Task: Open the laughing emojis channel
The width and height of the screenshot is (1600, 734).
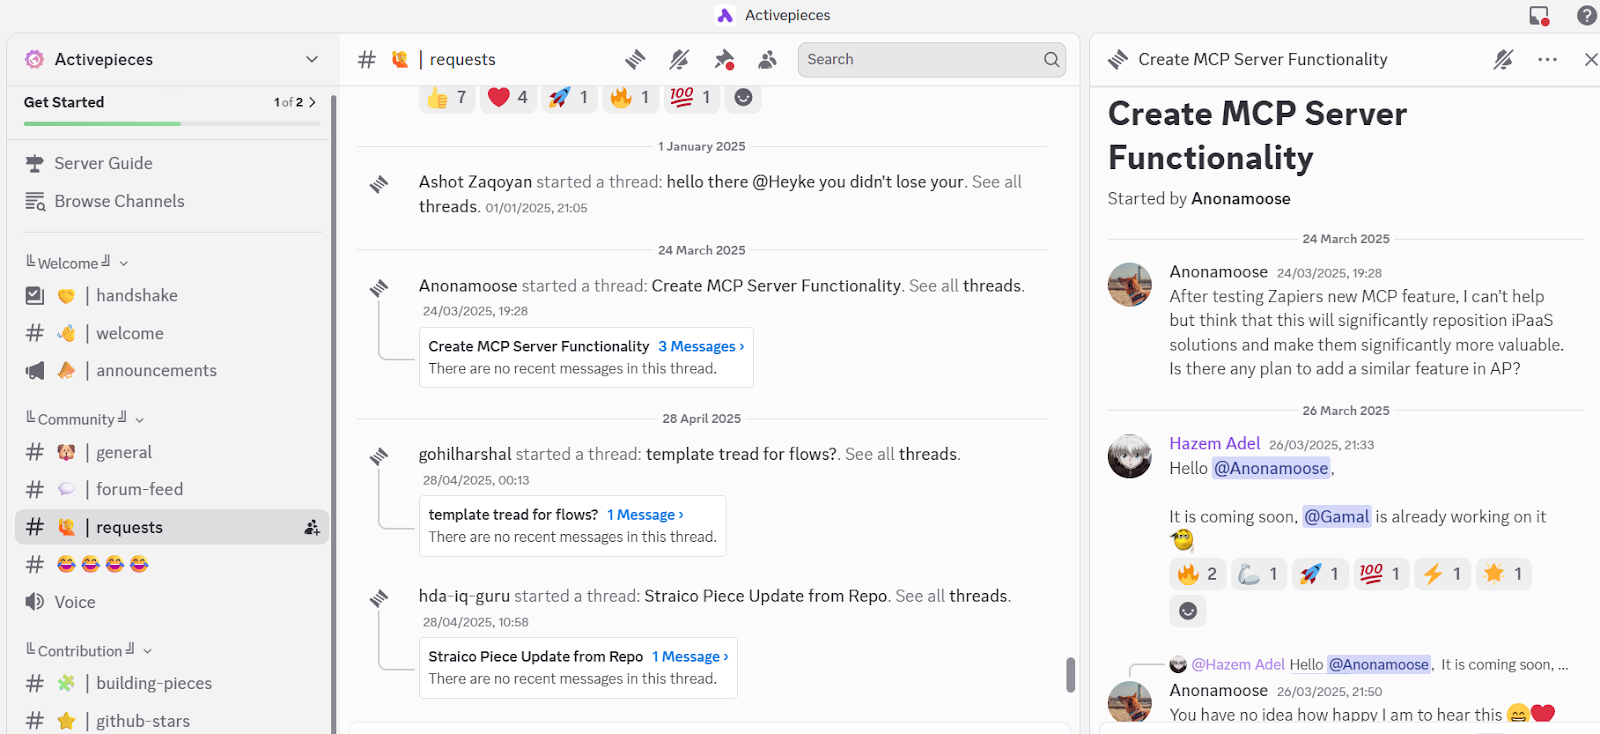Action: click(x=170, y=564)
